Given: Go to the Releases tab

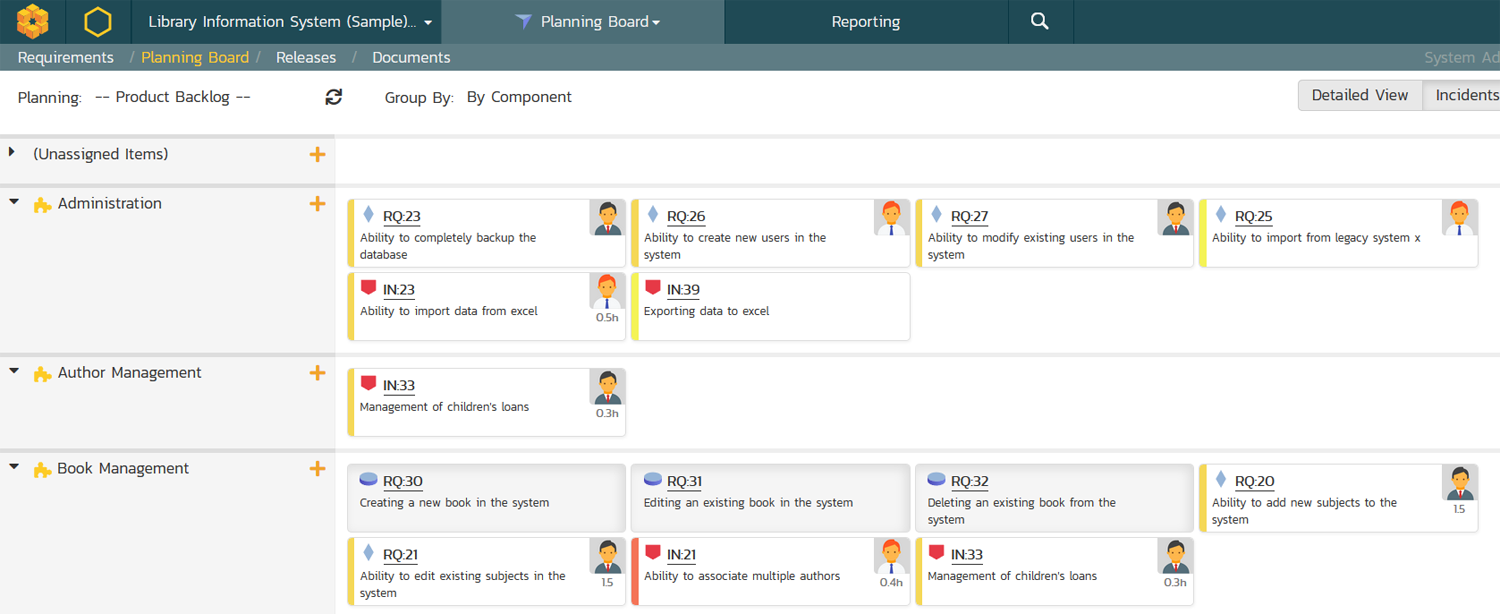Looking at the screenshot, I should [306, 58].
